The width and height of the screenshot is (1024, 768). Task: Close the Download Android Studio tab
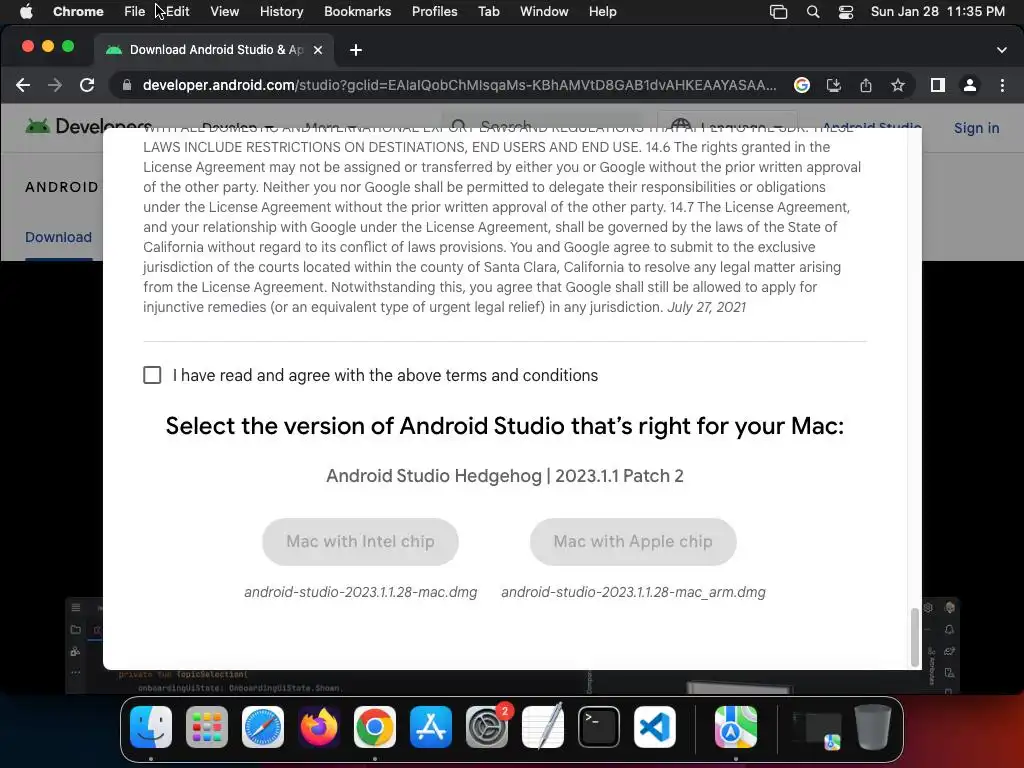coord(317,50)
